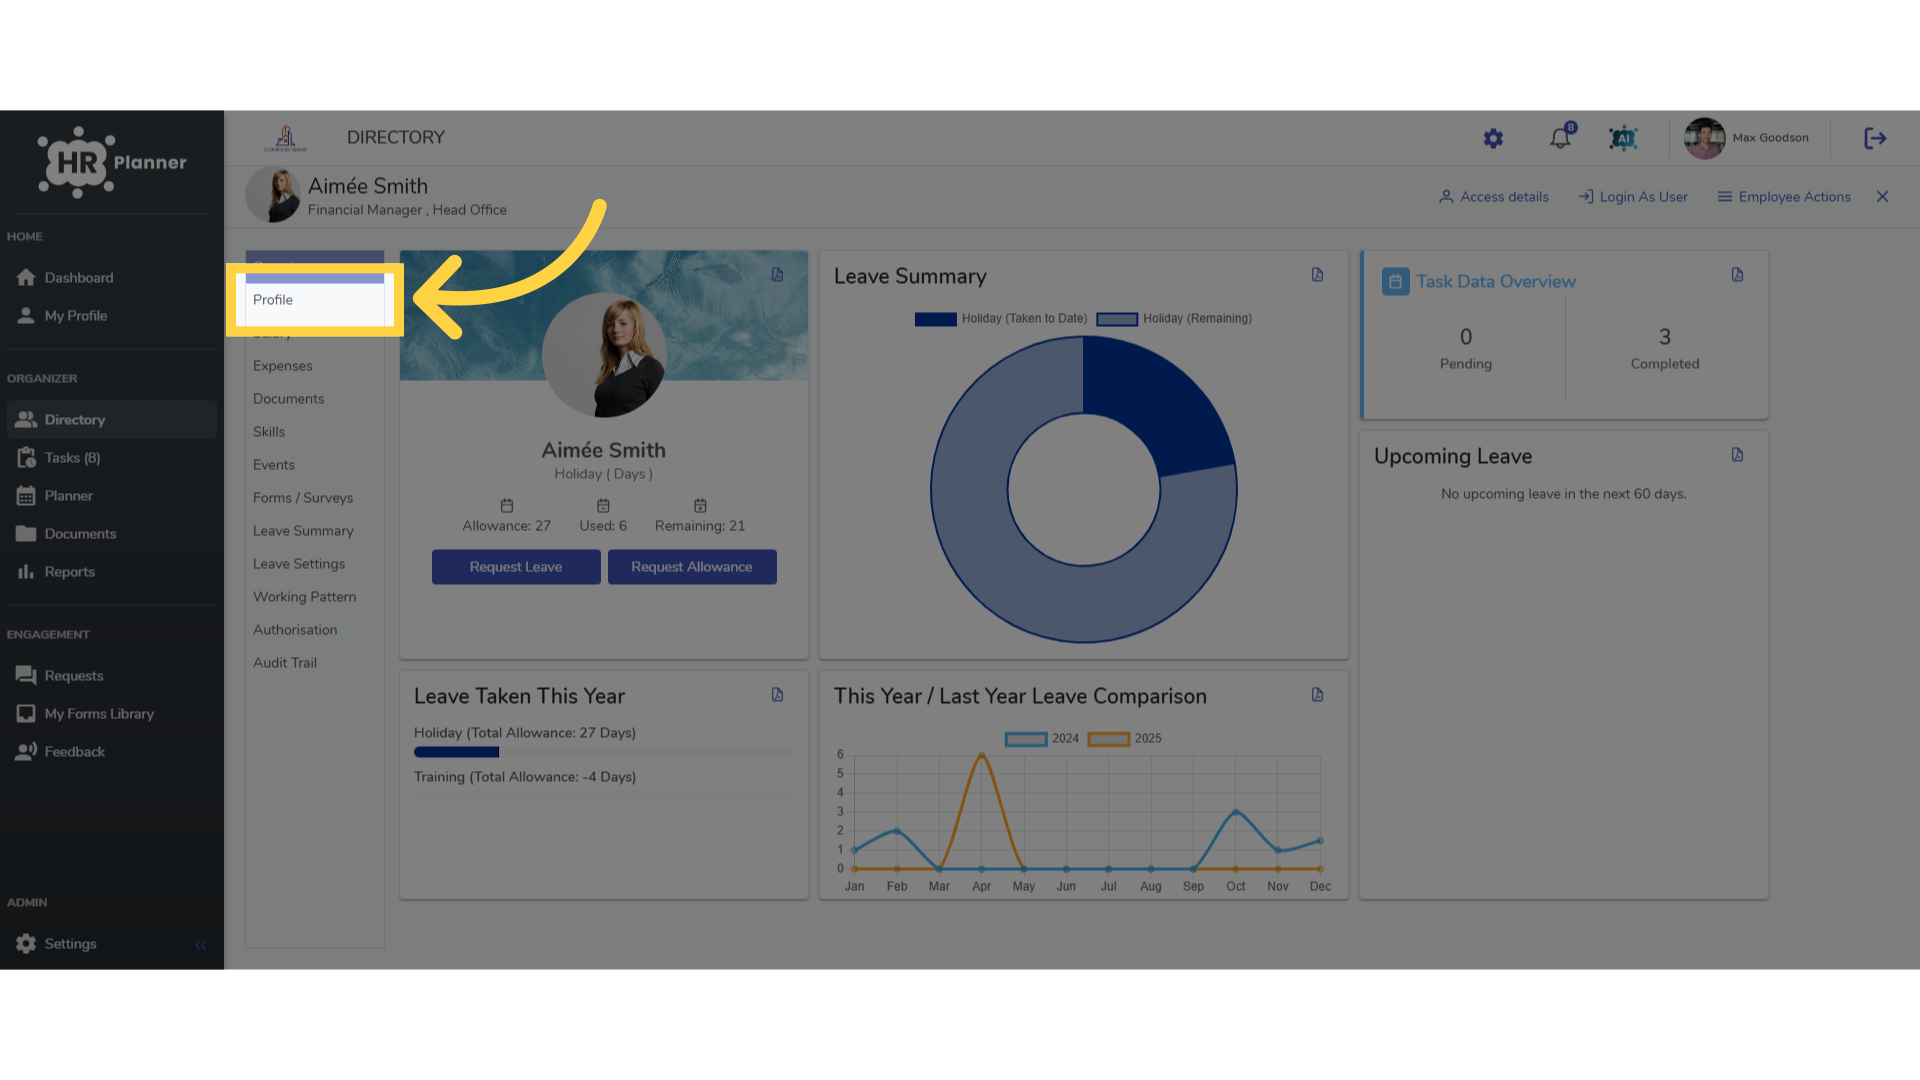The height and width of the screenshot is (1080, 1920).
Task: Select the Forms / Surveys tab
Action: [314, 498]
